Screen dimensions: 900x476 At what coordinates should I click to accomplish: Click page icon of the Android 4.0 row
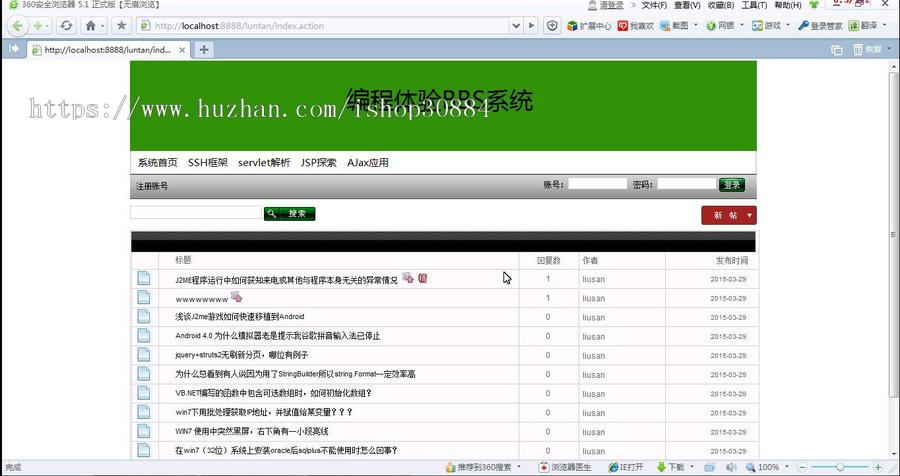click(x=143, y=335)
